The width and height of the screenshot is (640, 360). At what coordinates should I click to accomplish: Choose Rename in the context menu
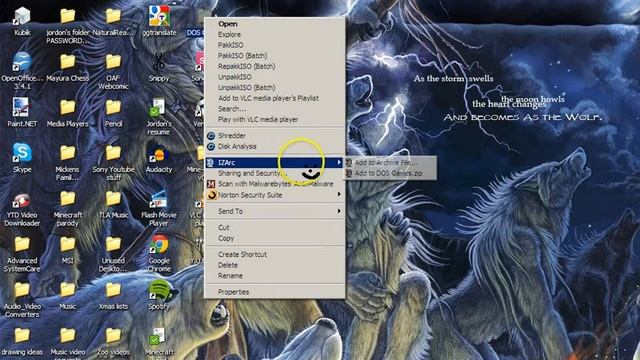(x=274, y=276)
